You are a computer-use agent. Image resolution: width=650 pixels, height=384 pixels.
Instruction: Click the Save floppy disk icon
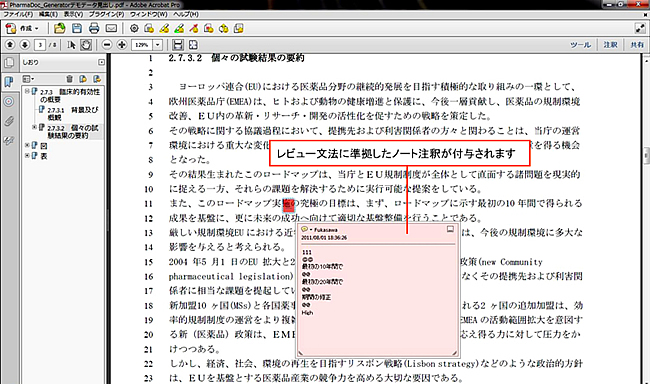[x=77, y=28]
